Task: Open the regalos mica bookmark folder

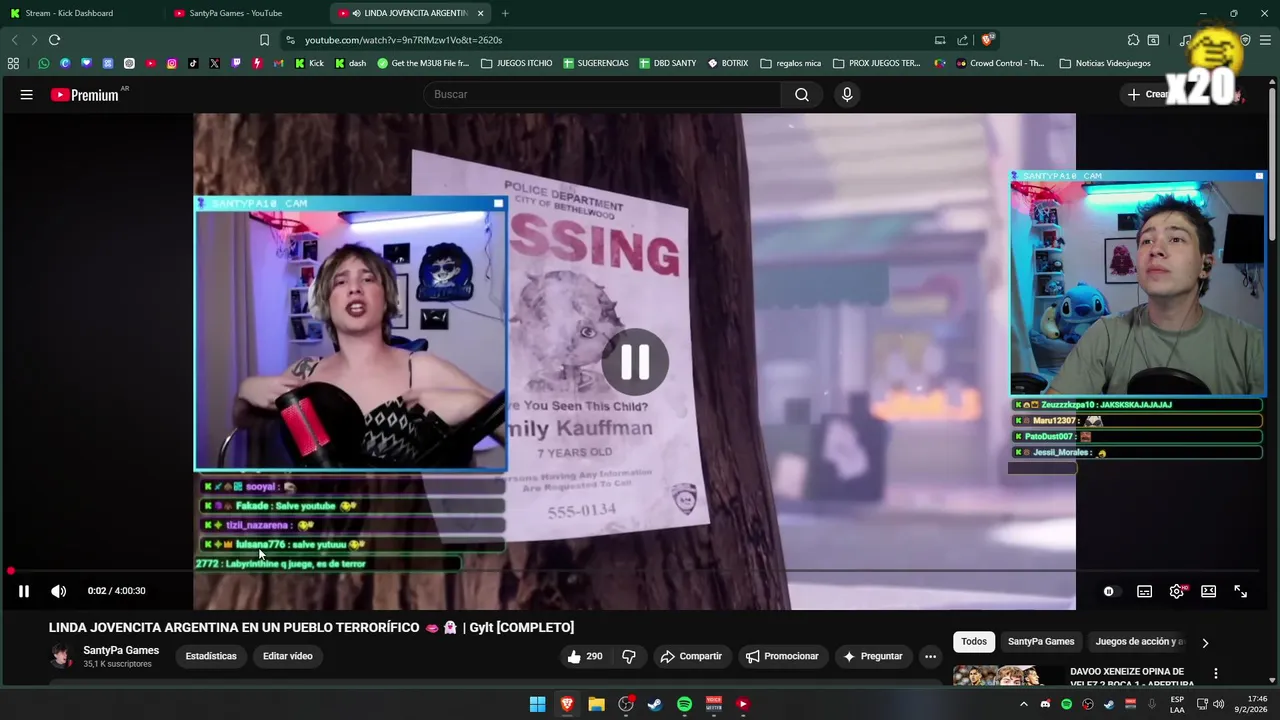Action: [x=790, y=63]
